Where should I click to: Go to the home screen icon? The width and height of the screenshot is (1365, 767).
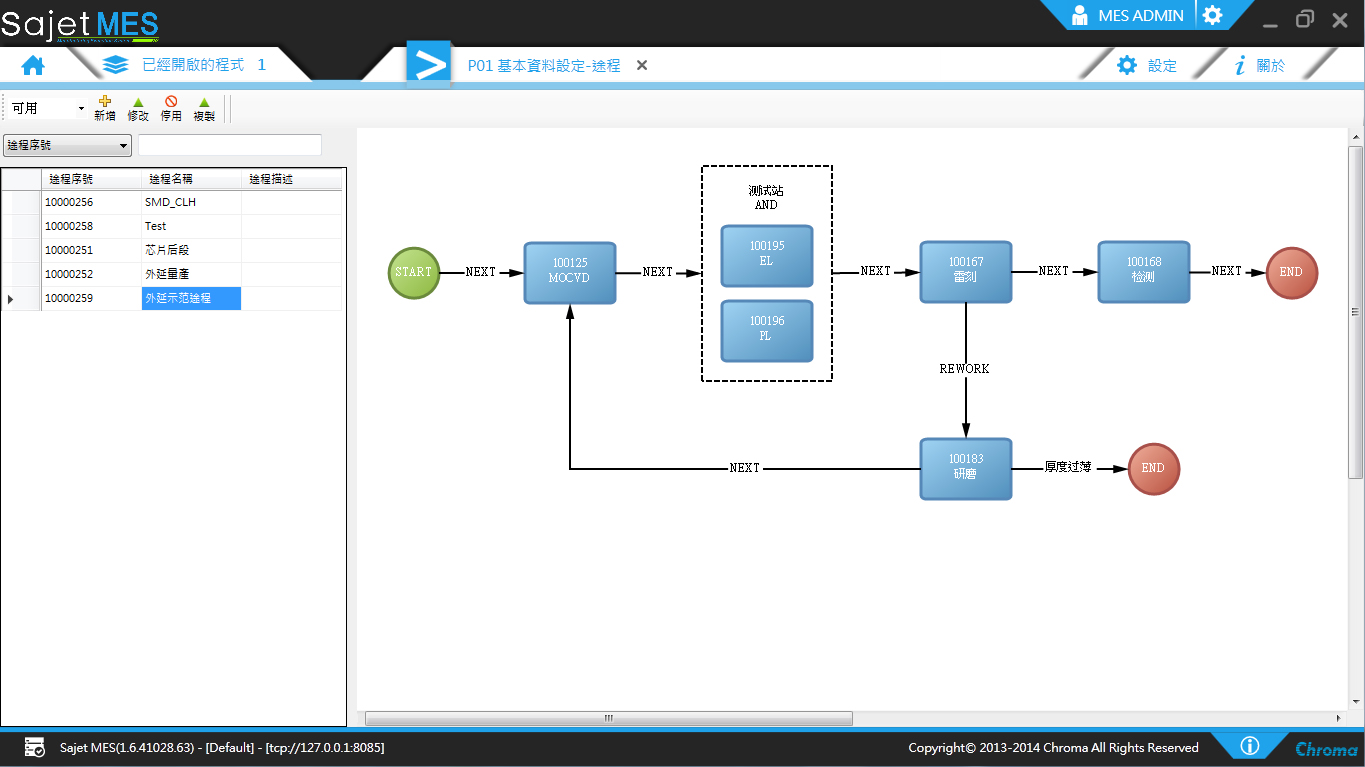33,66
